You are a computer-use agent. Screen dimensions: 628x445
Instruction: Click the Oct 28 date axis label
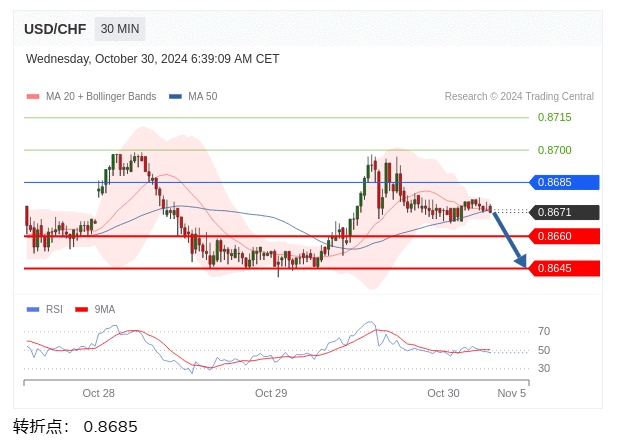click(99, 393)
